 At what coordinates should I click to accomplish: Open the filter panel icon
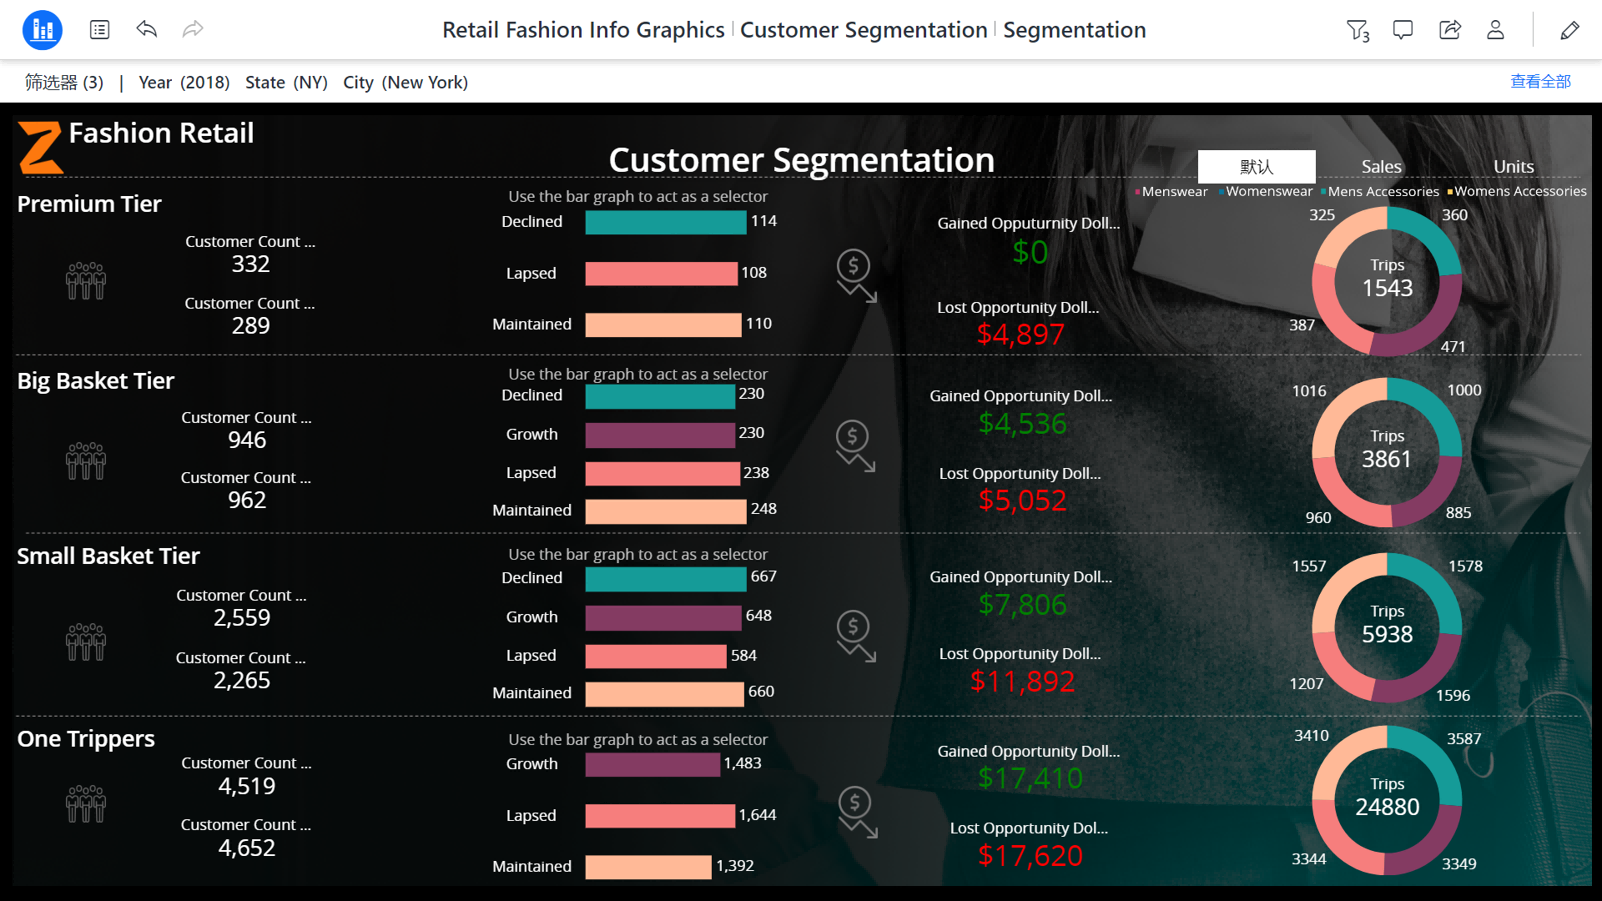click(1357, 30)
